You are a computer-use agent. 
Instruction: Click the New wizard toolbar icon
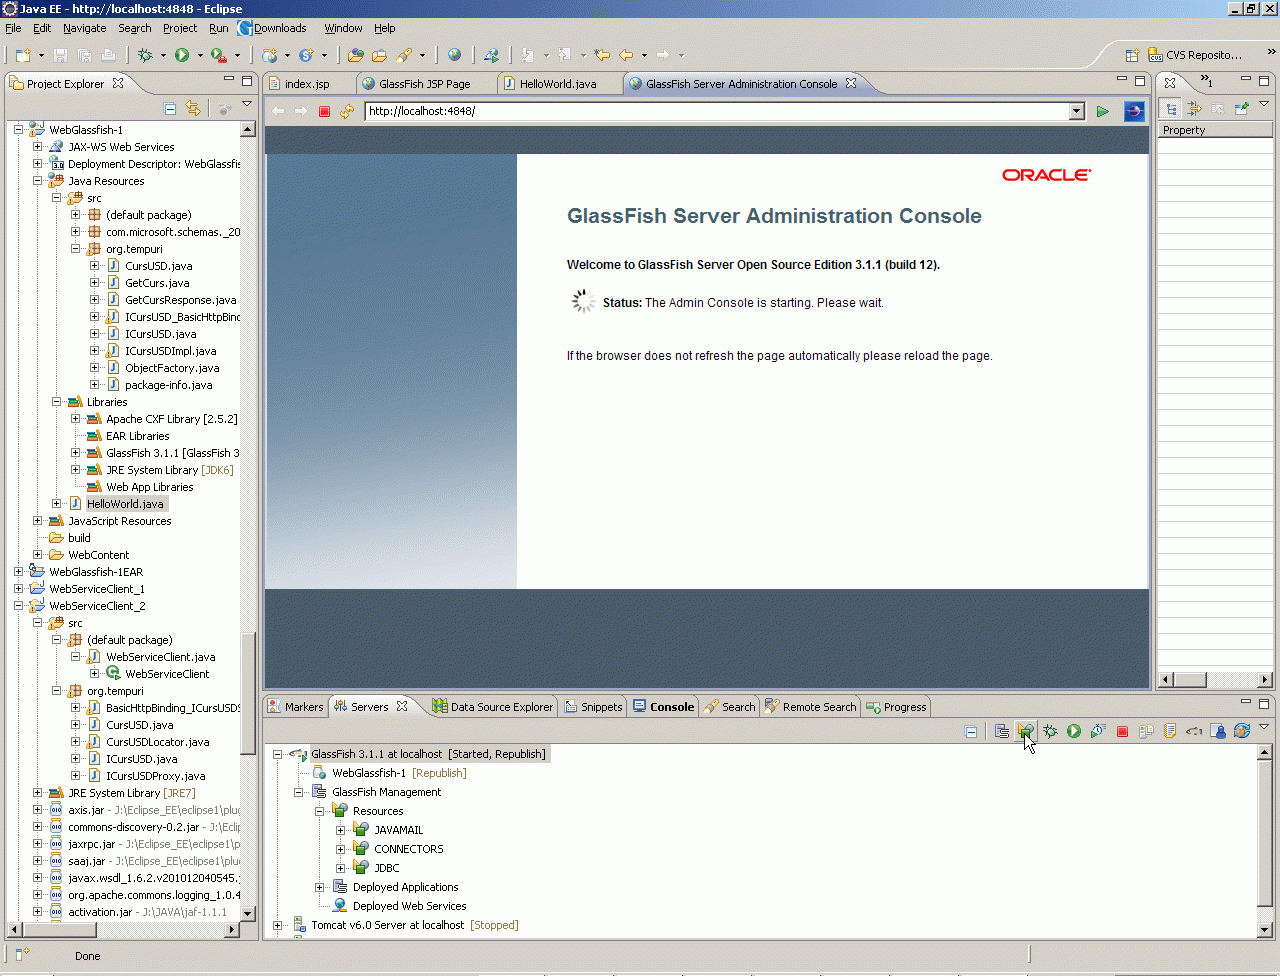pos(22,55)
